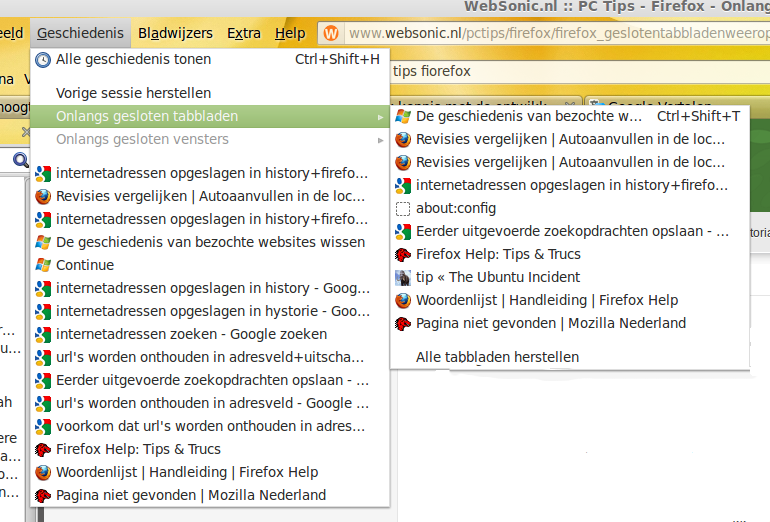770x522 pixels.
Task: Click Firefox icon of Revisies vergelijken in Geschiedenis menu
Action: coord(43,196)
